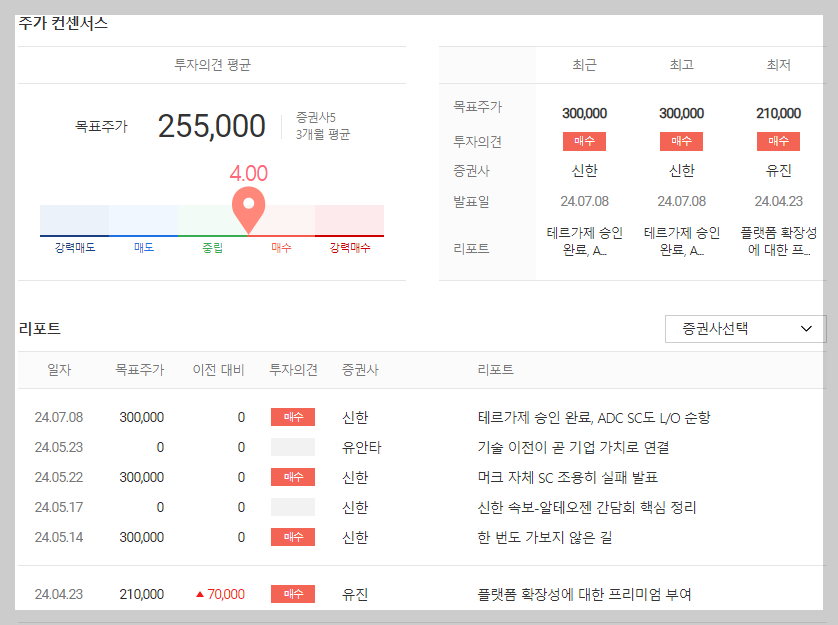The height and width of the screenshot is (625, 838).
Task: Click the 유안타 broker name
Action: click(362, 447)
